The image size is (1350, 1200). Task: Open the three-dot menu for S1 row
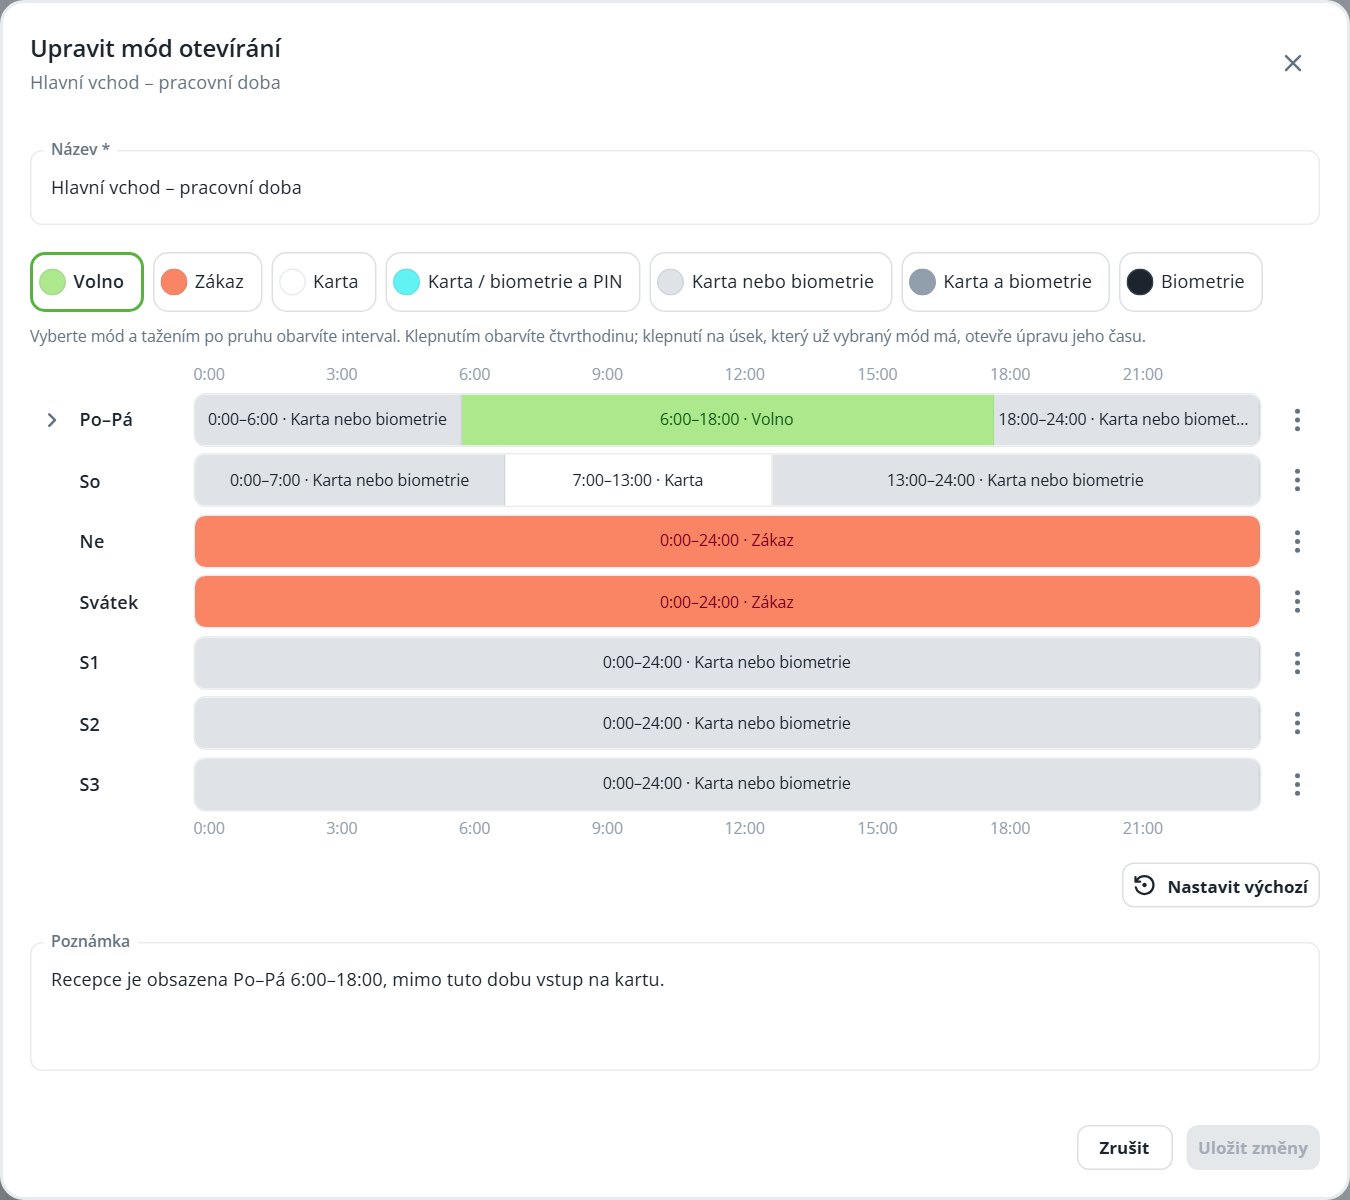(1297, 663)
